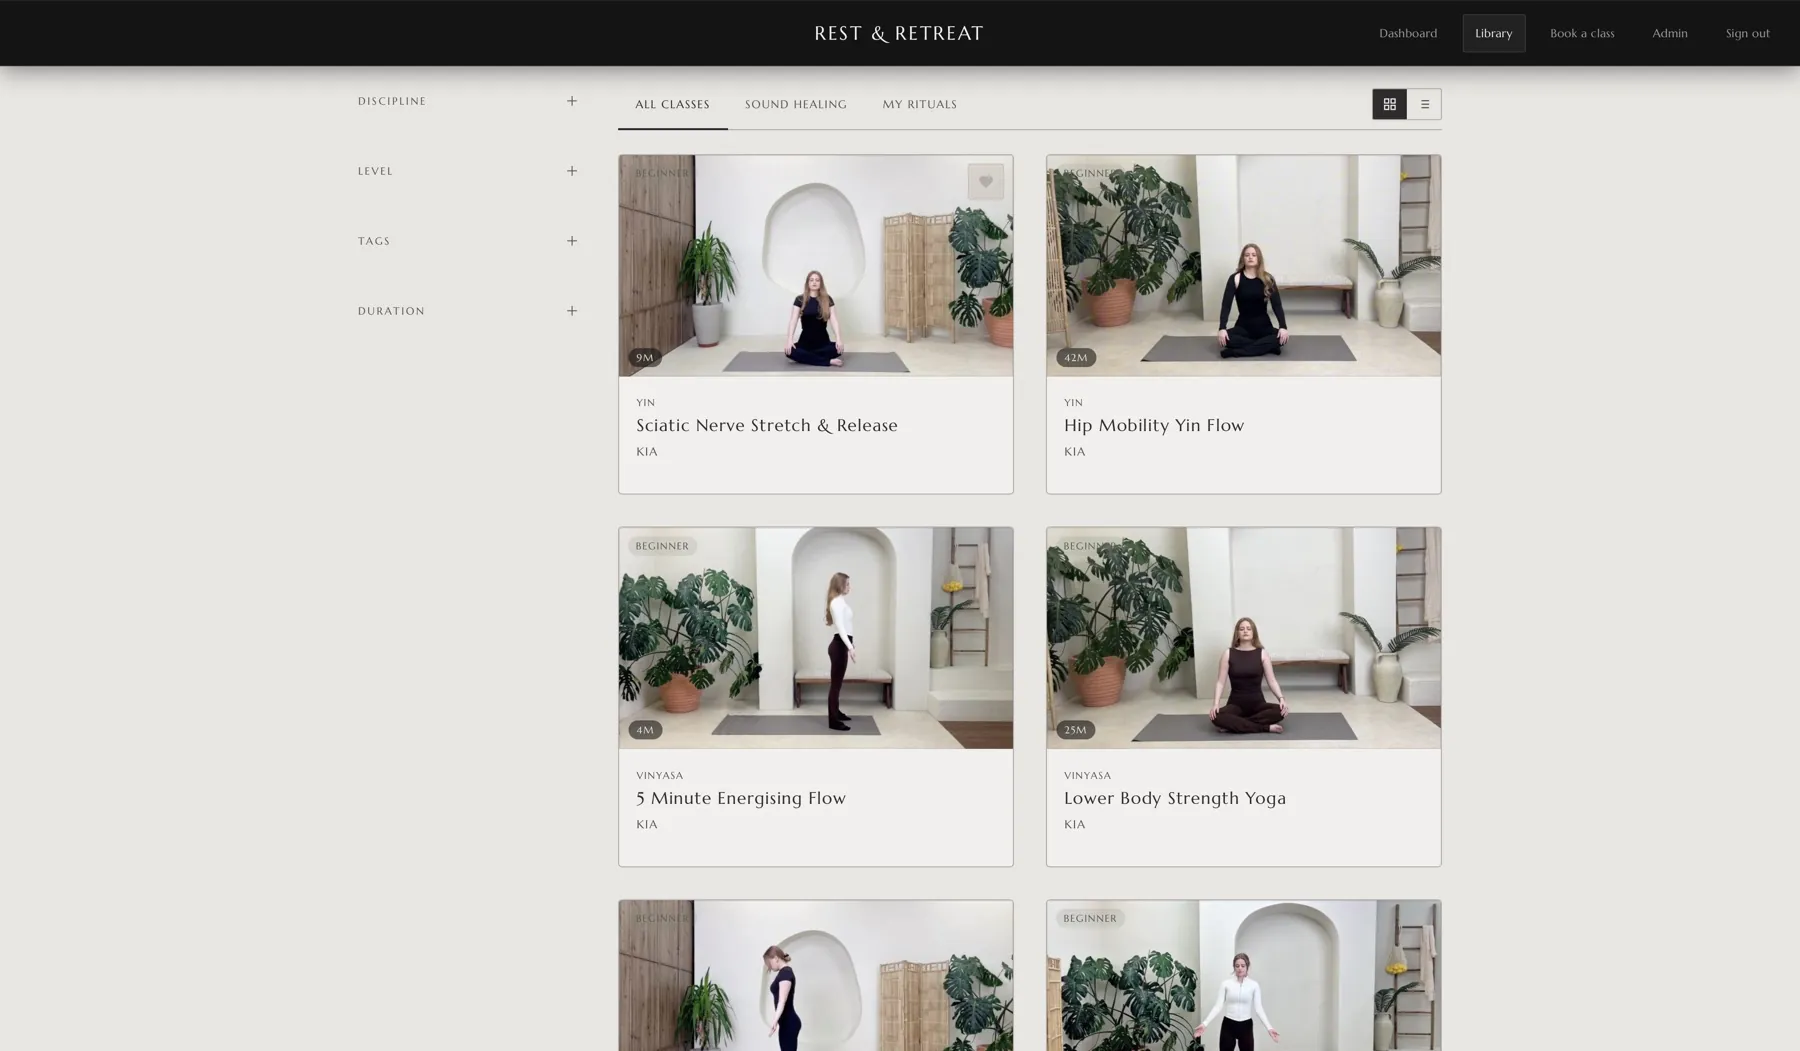Click the 9M duration badge
Screen dimensions: 1800x1051
click(644, 357)
